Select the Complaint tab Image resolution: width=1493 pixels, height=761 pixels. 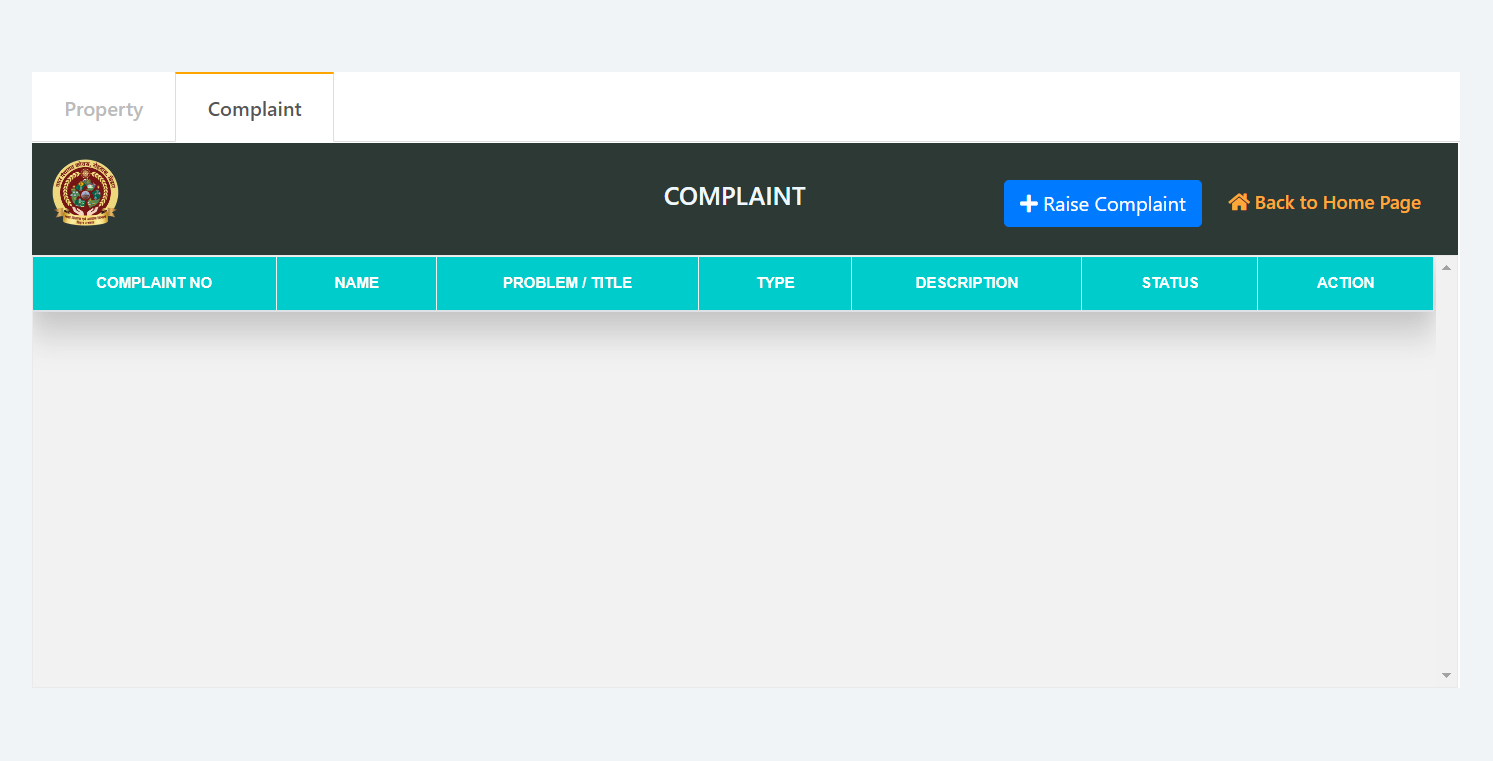tap(255, 109)
